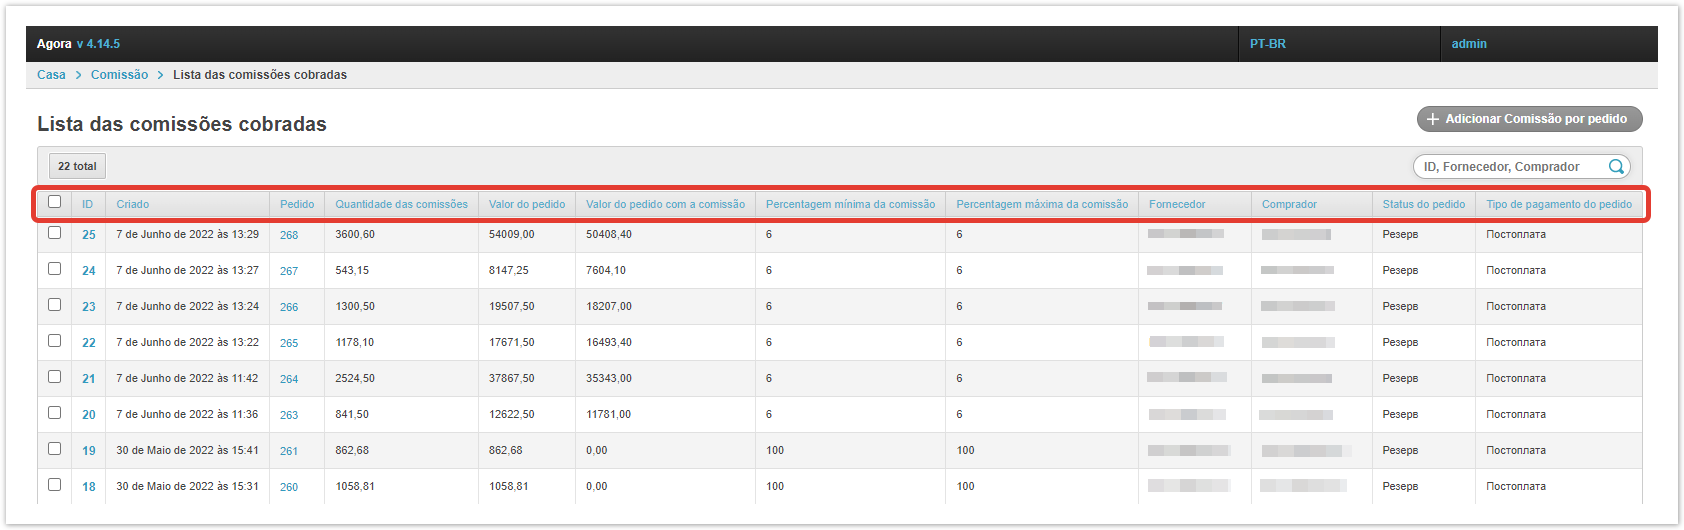Viewport: 1684px width, 530px height.
Task: Toggle the select-all checkbox in table header
Action: (55, 202)
